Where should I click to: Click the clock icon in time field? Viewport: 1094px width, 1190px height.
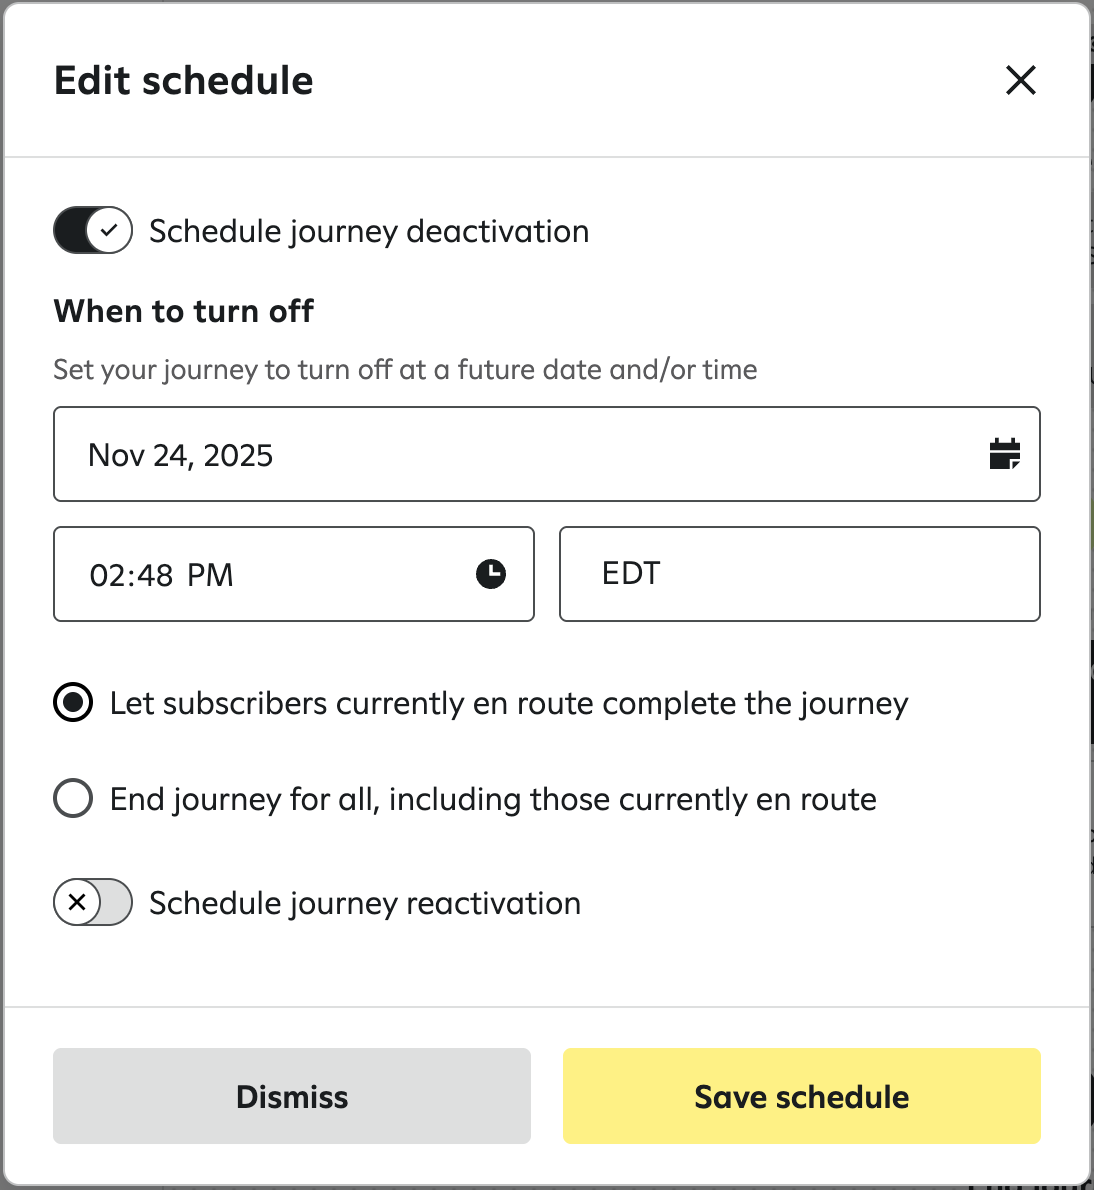click(x=490, y=574)
